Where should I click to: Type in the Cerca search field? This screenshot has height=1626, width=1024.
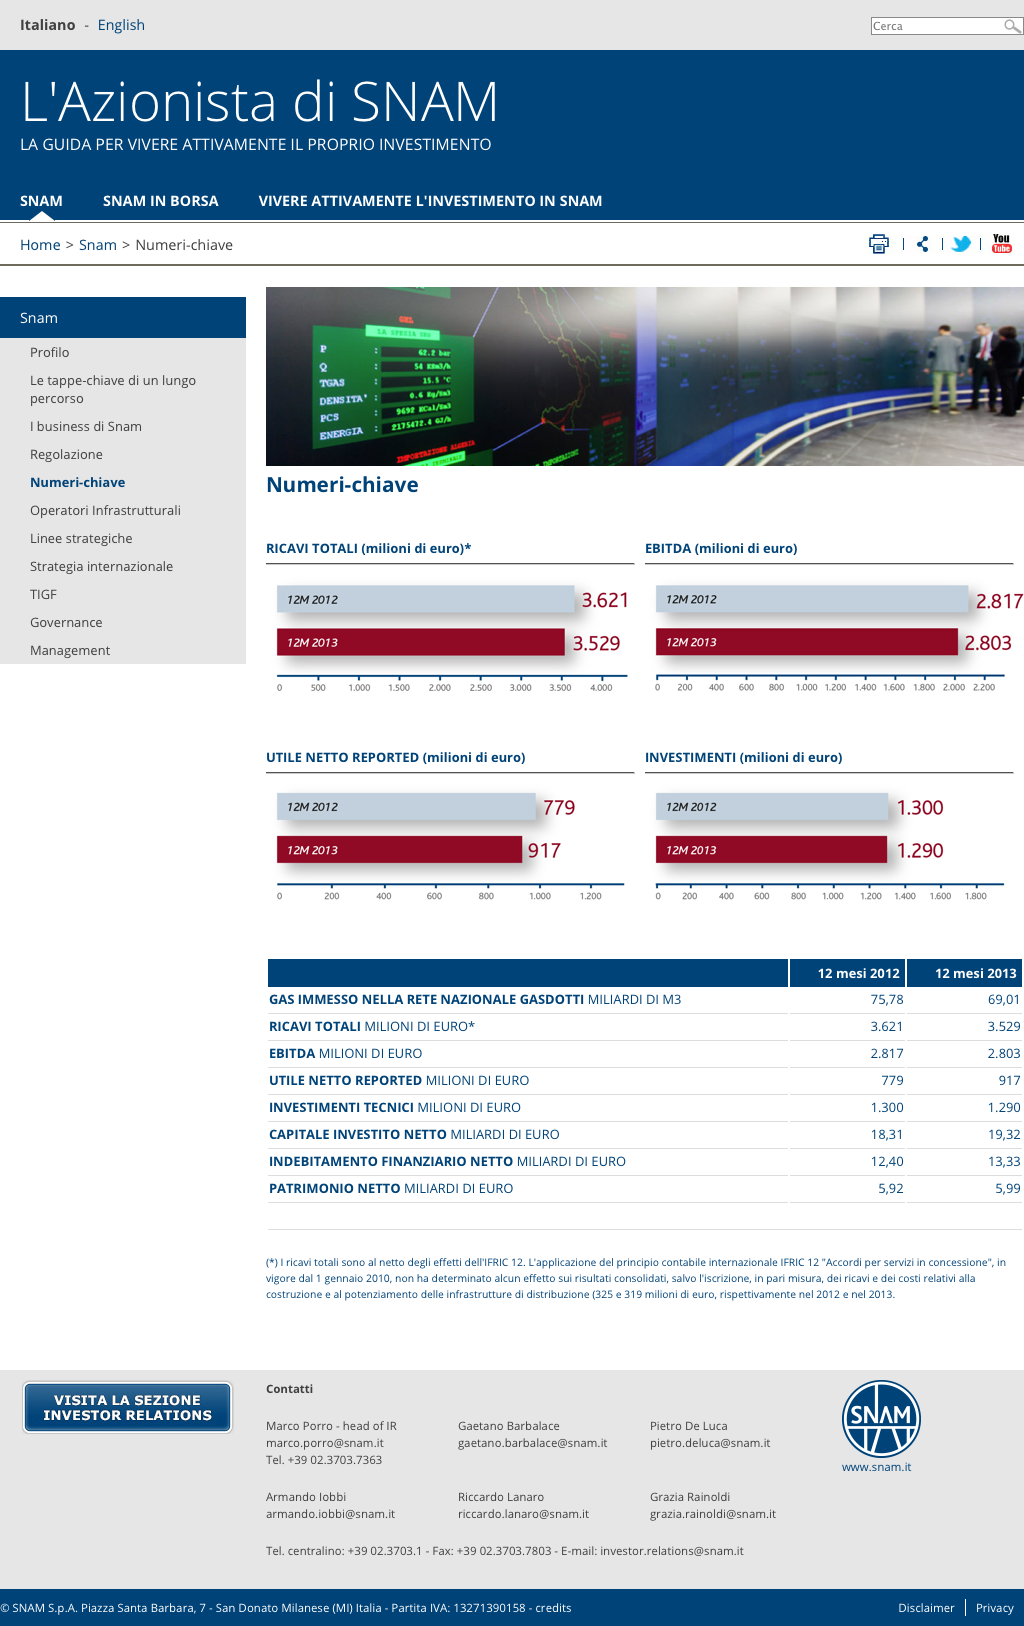point(936,26)
